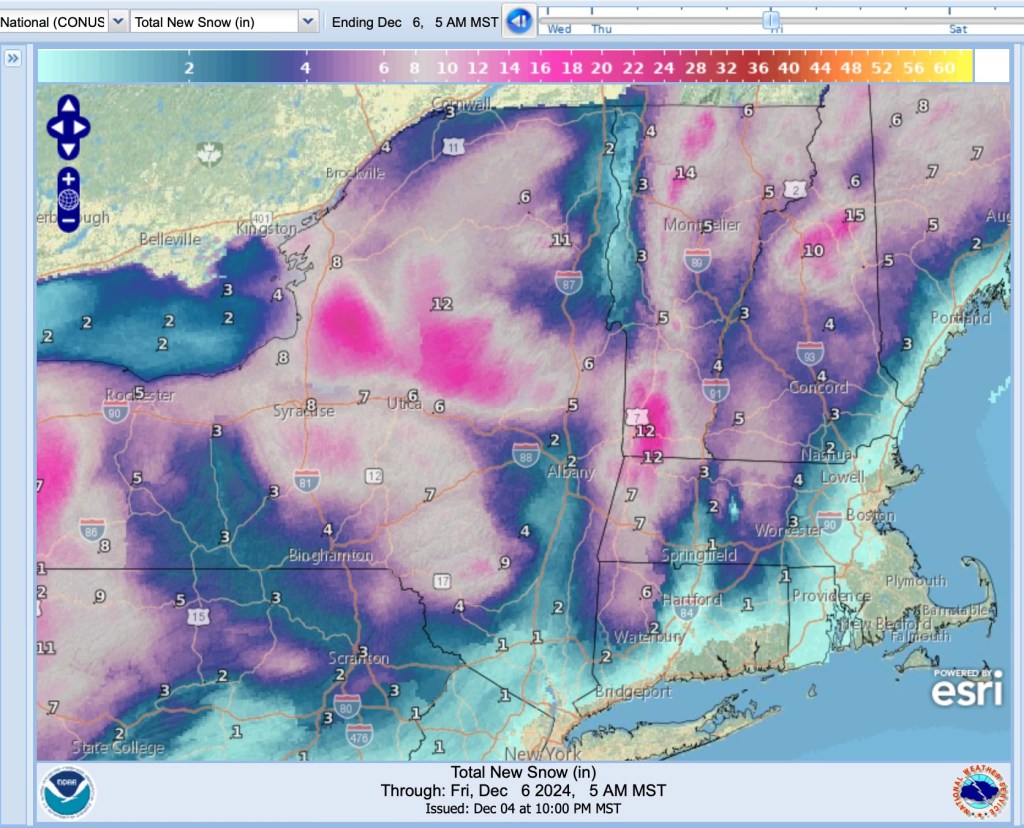Open the National (CONUS) region dropdown arrow

(117, 21)
